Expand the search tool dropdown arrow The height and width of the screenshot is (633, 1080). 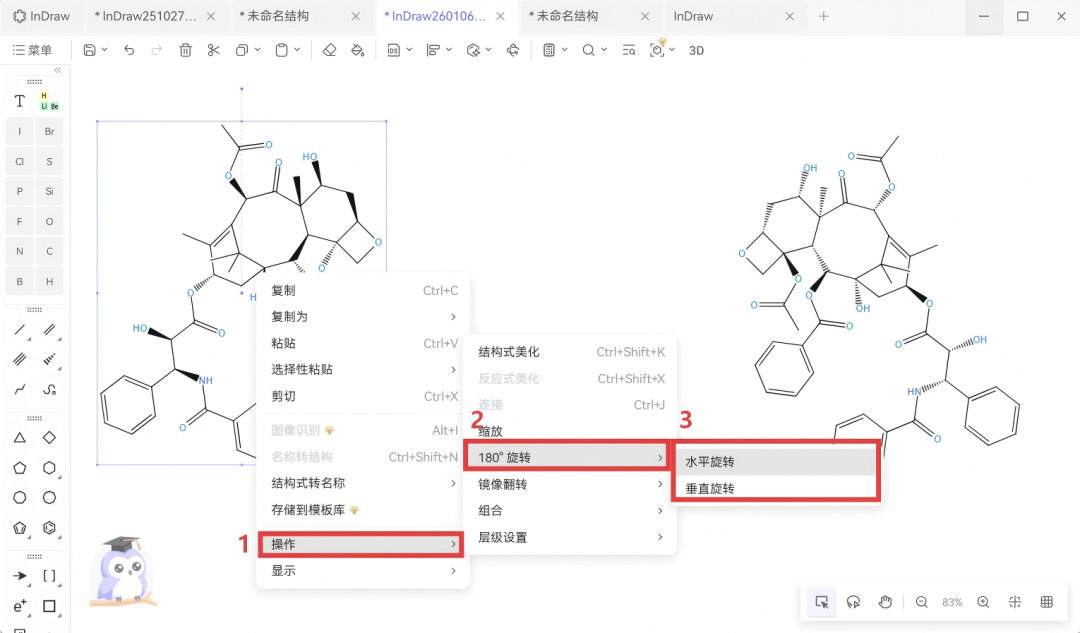click(604, 50)
